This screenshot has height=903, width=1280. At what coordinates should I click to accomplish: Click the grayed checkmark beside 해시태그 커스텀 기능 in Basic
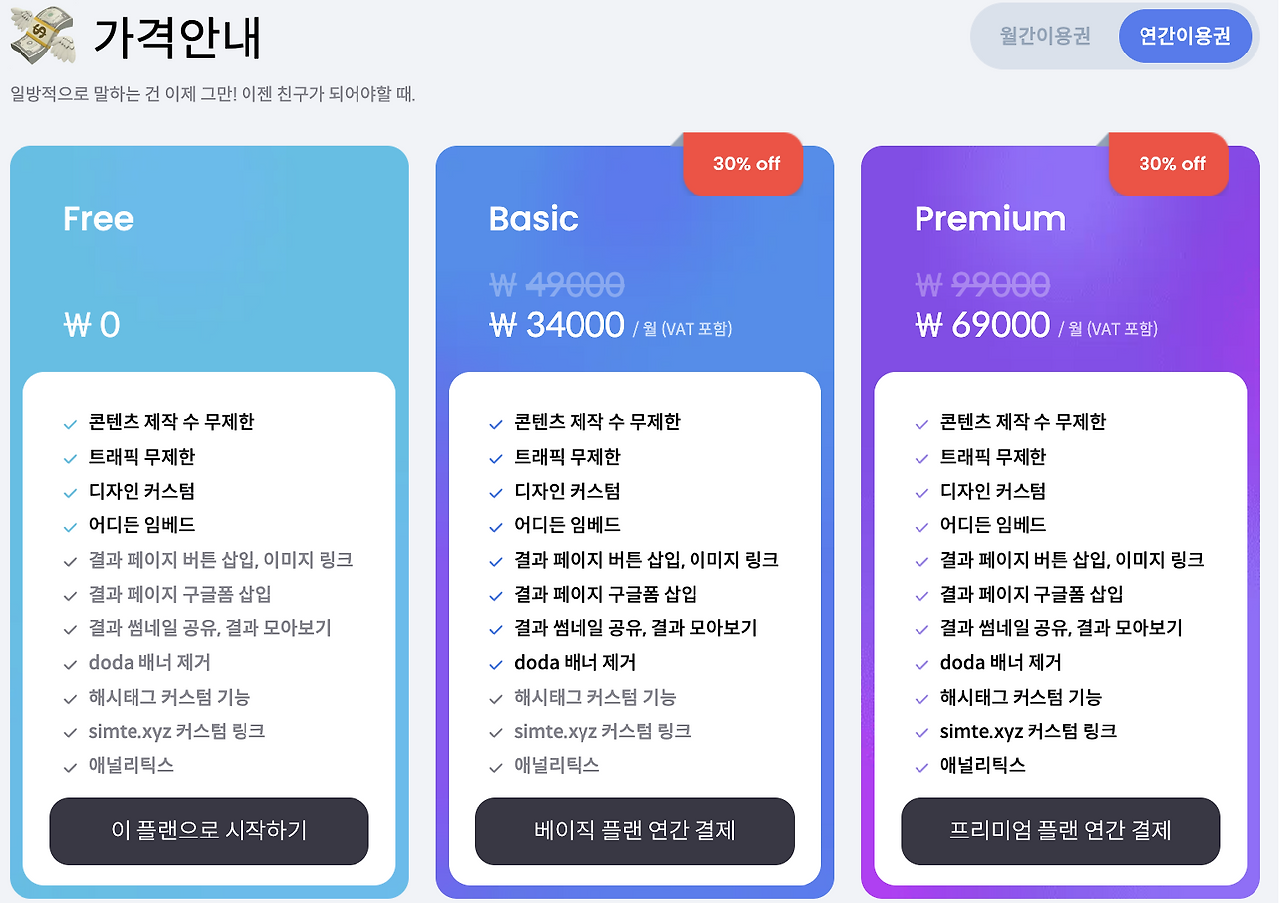[x=496, y=698]
